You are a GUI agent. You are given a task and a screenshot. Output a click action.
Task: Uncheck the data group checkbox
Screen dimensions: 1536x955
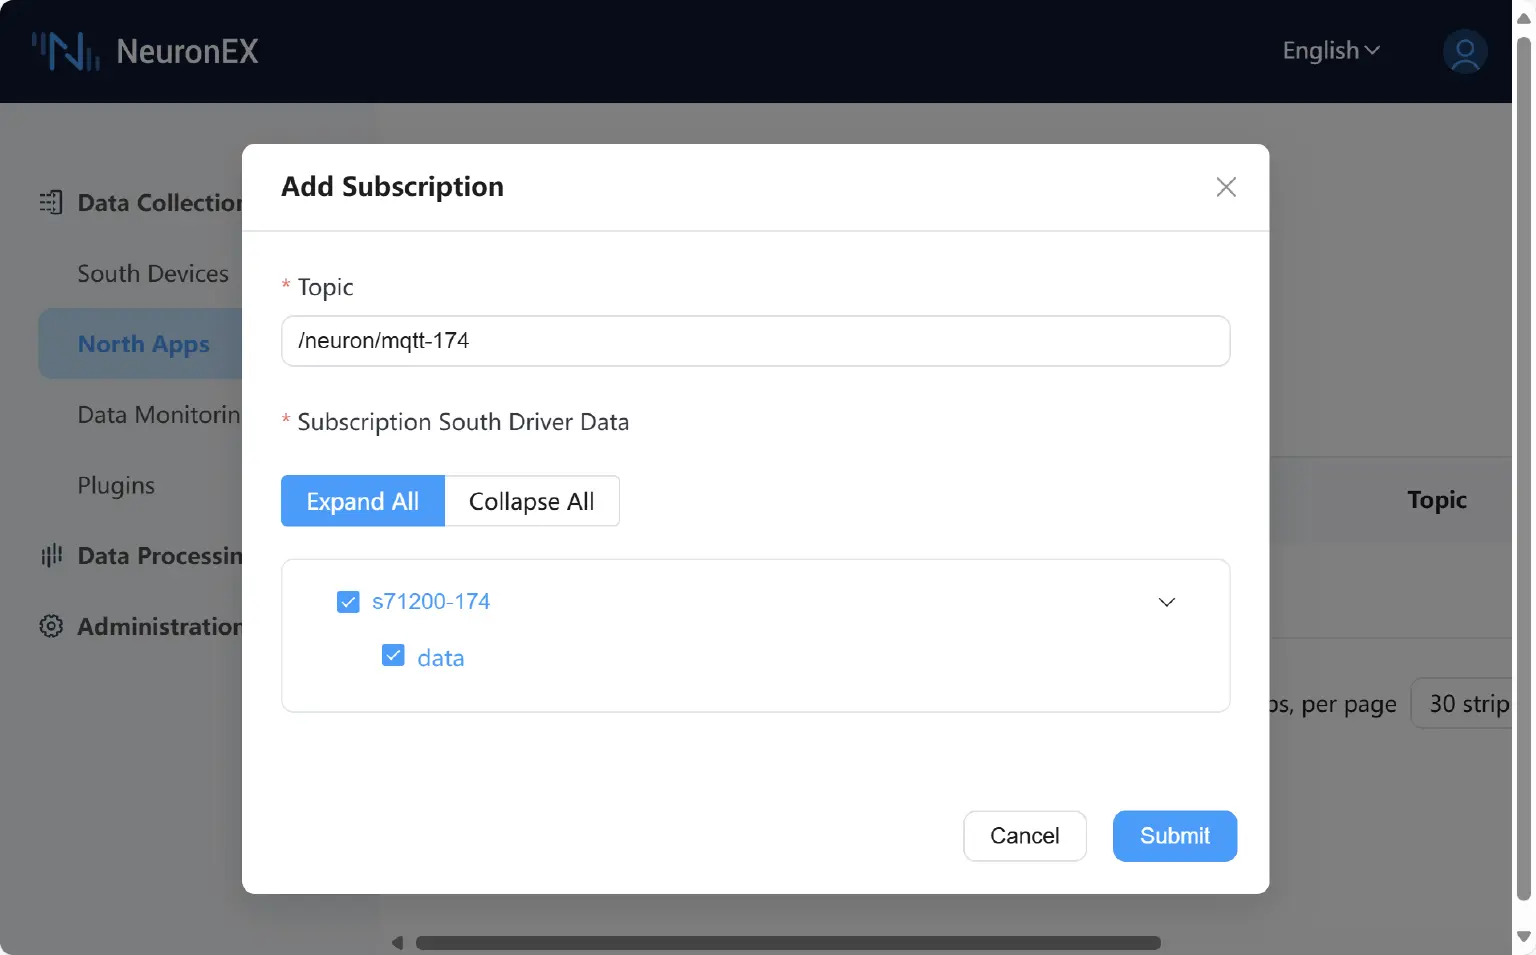[x=392, y=655]
